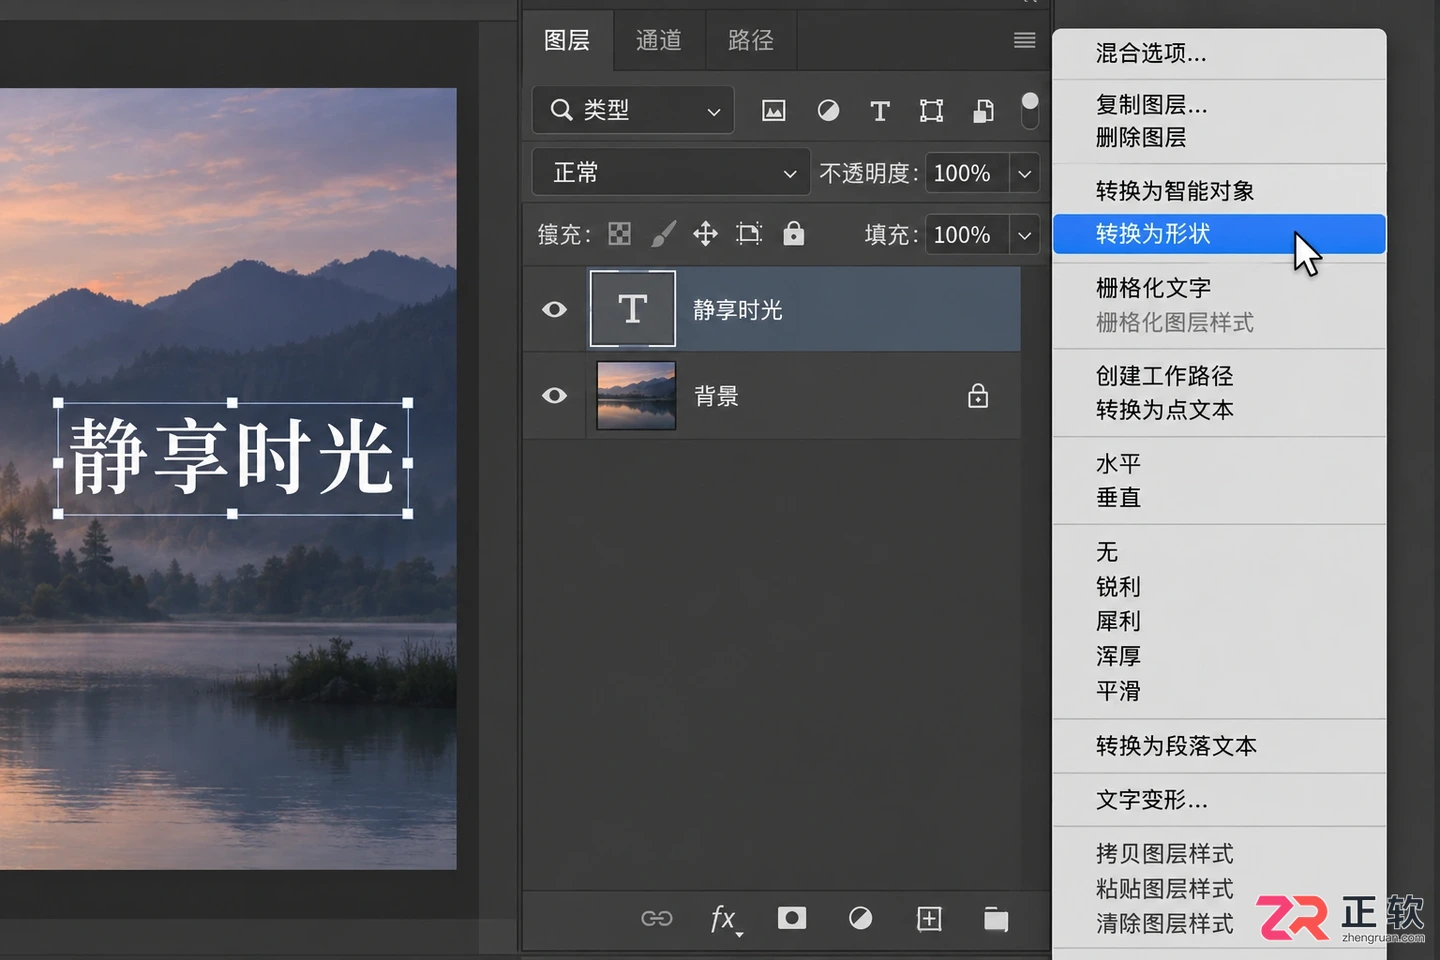The width and height of the screenshot is (1440, 960).
Task: Create new fill or adjustment layer
Action: (860, 918)
